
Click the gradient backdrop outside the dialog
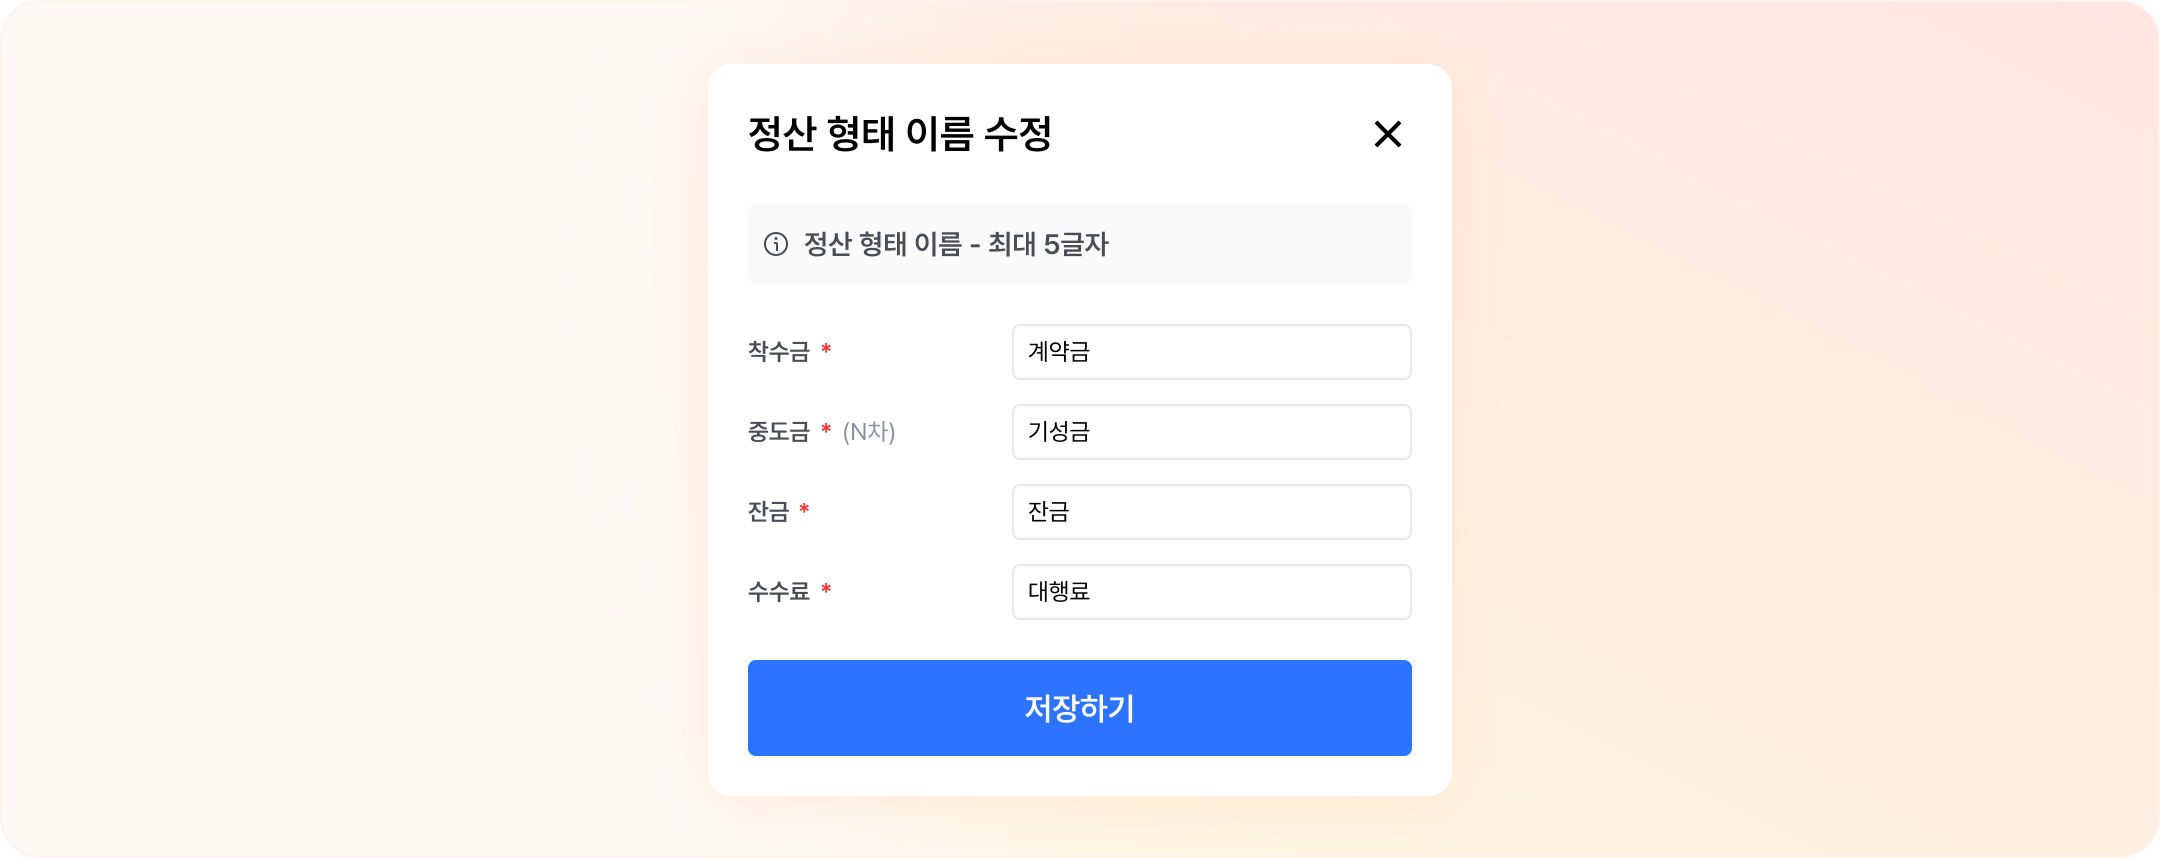(350, 430)
